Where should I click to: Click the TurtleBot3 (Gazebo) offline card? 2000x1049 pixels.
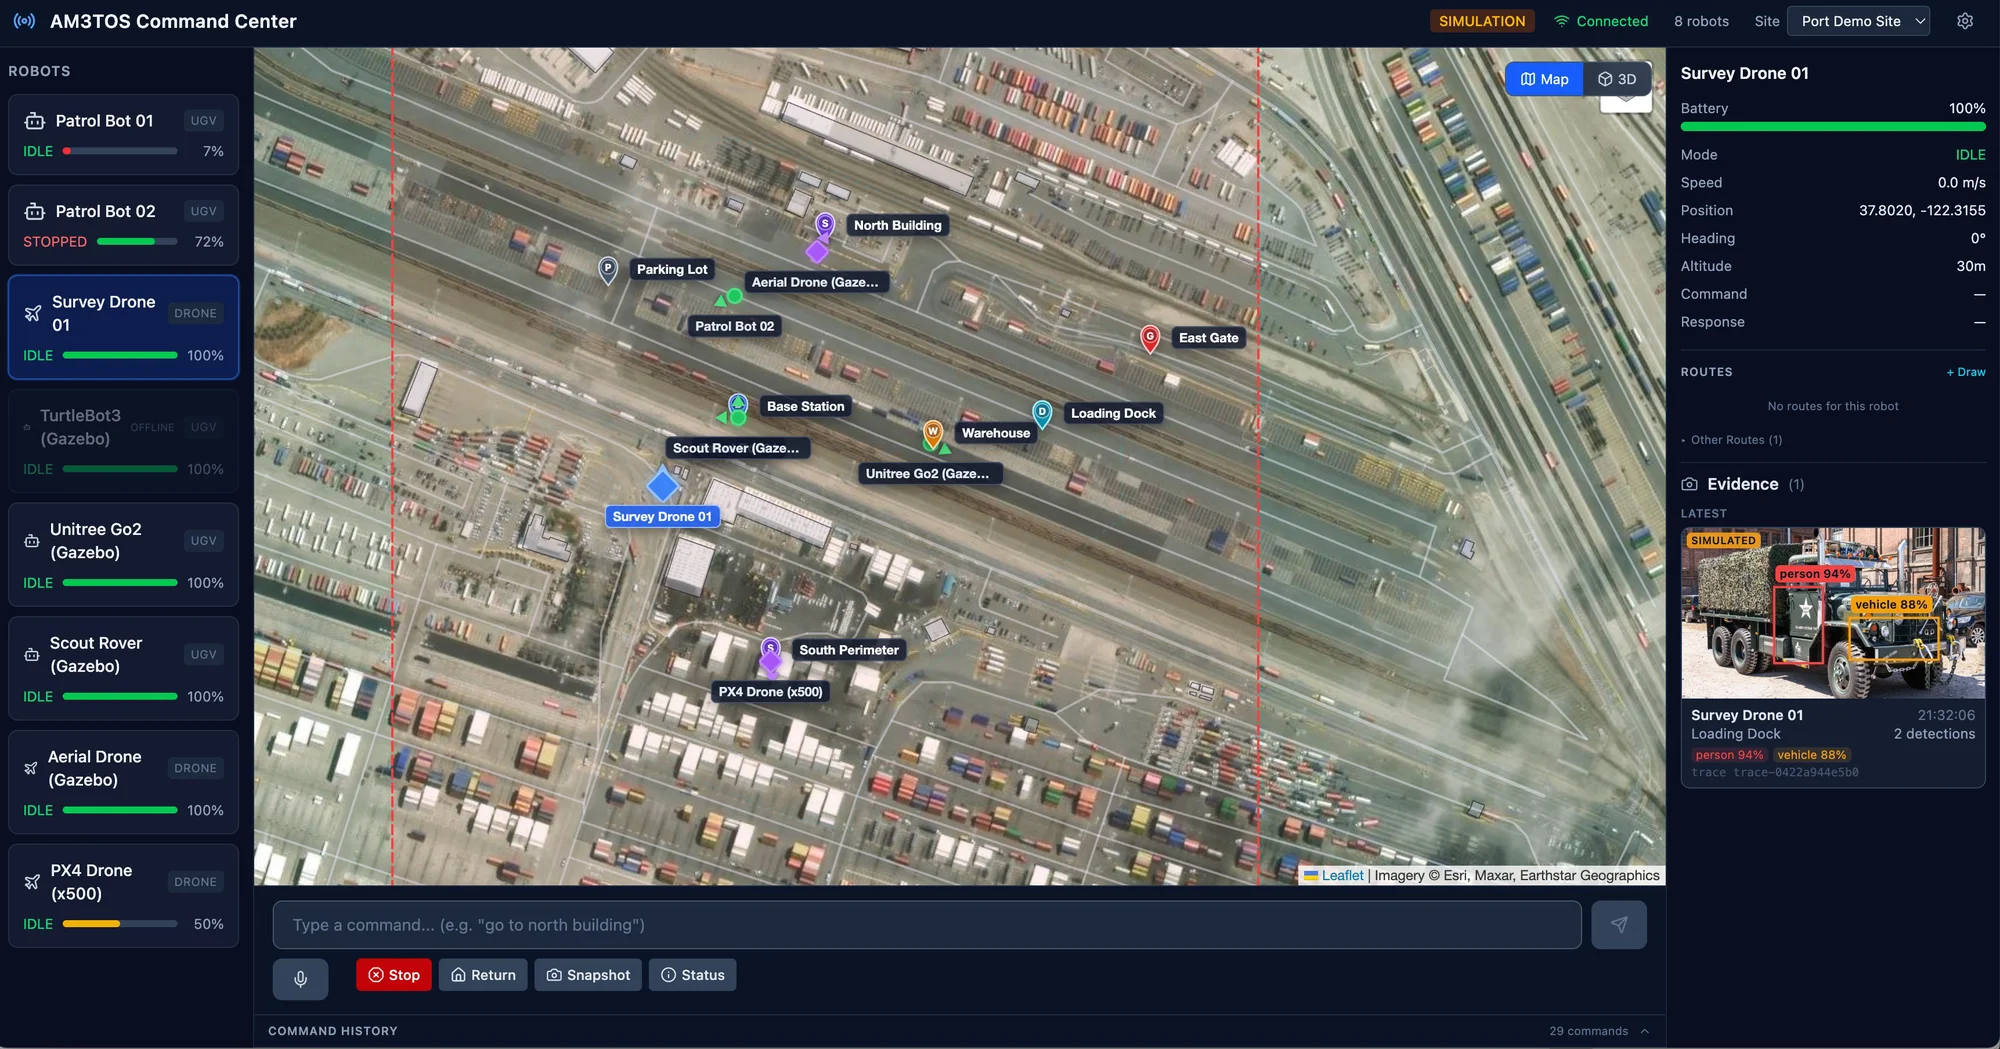pos(124,441)
